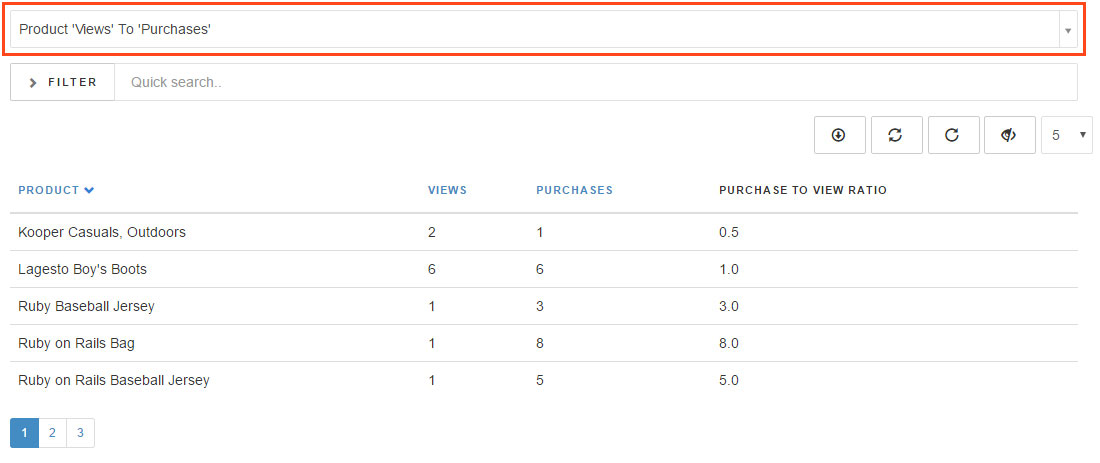Select the Ruby Baseball Jersey product cell
This screenshot has height=463, width=1100.
point(86,307)
